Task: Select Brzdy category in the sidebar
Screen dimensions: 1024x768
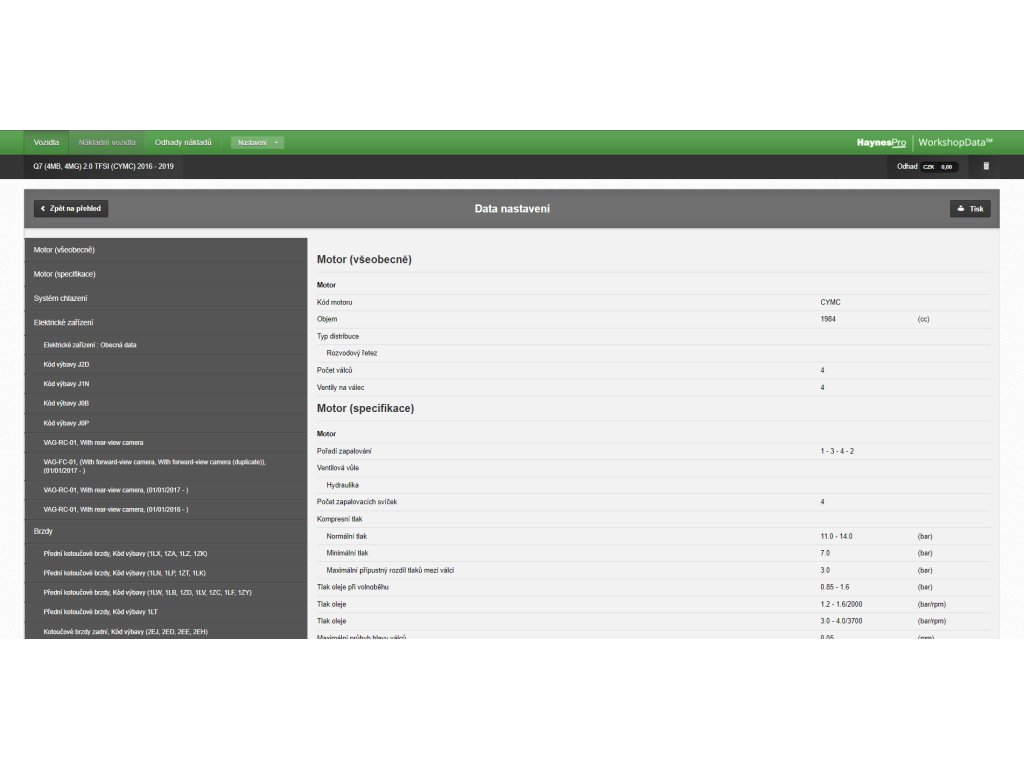Action: [44, 531]
